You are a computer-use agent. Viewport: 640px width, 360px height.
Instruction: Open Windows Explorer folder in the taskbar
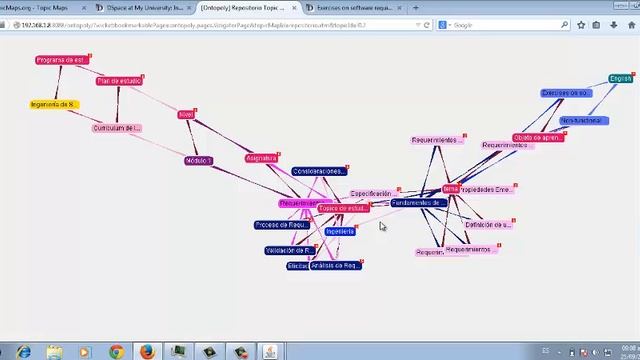coord(54,351)
